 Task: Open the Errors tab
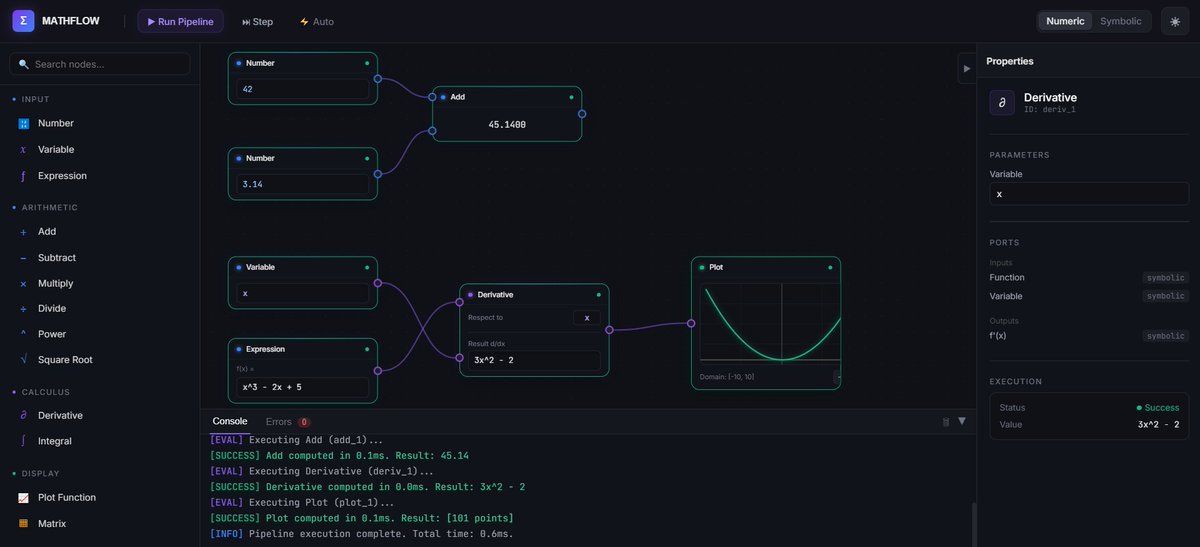coord(288,421)
